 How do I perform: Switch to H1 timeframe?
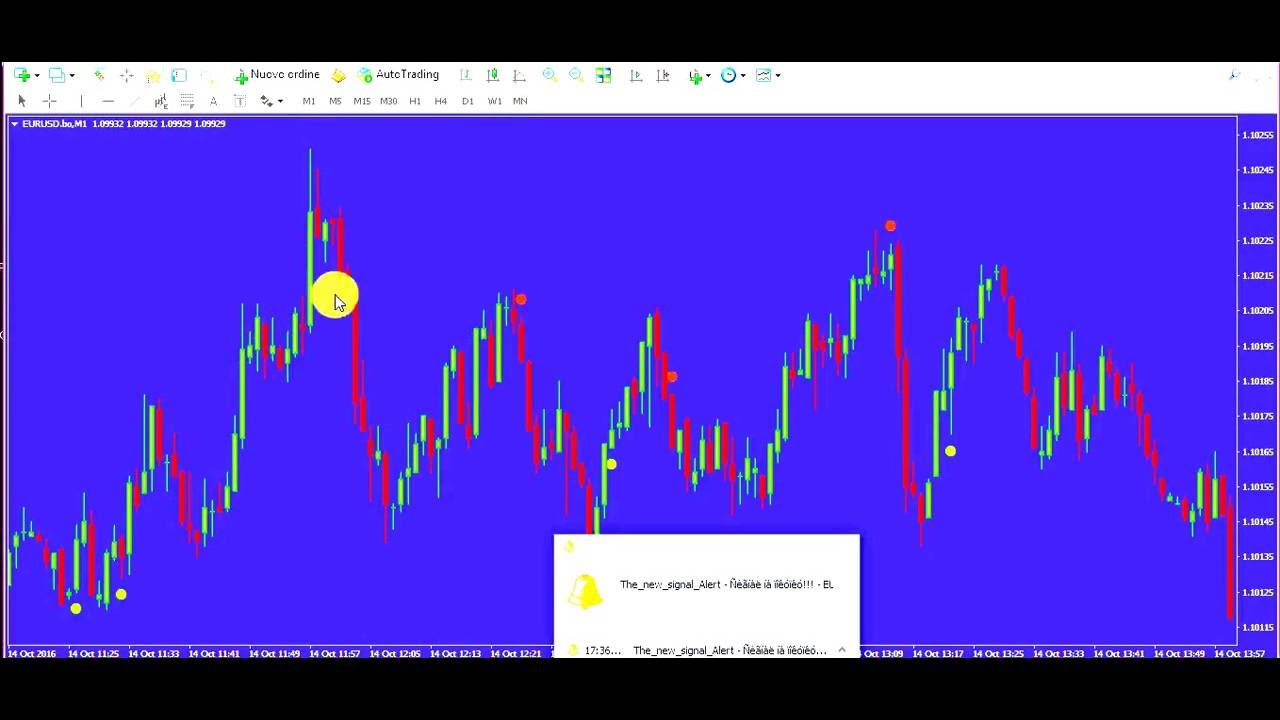click(x=415, y=101)
